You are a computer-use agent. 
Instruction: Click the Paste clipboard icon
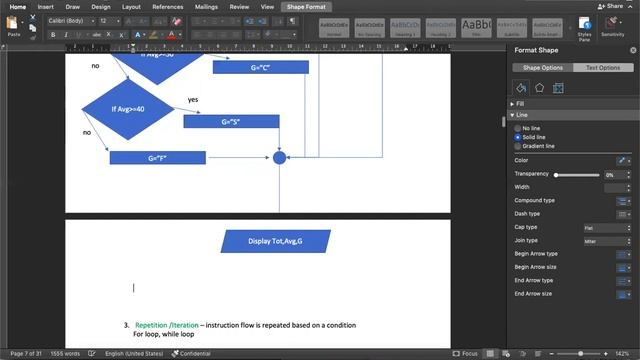12,23
